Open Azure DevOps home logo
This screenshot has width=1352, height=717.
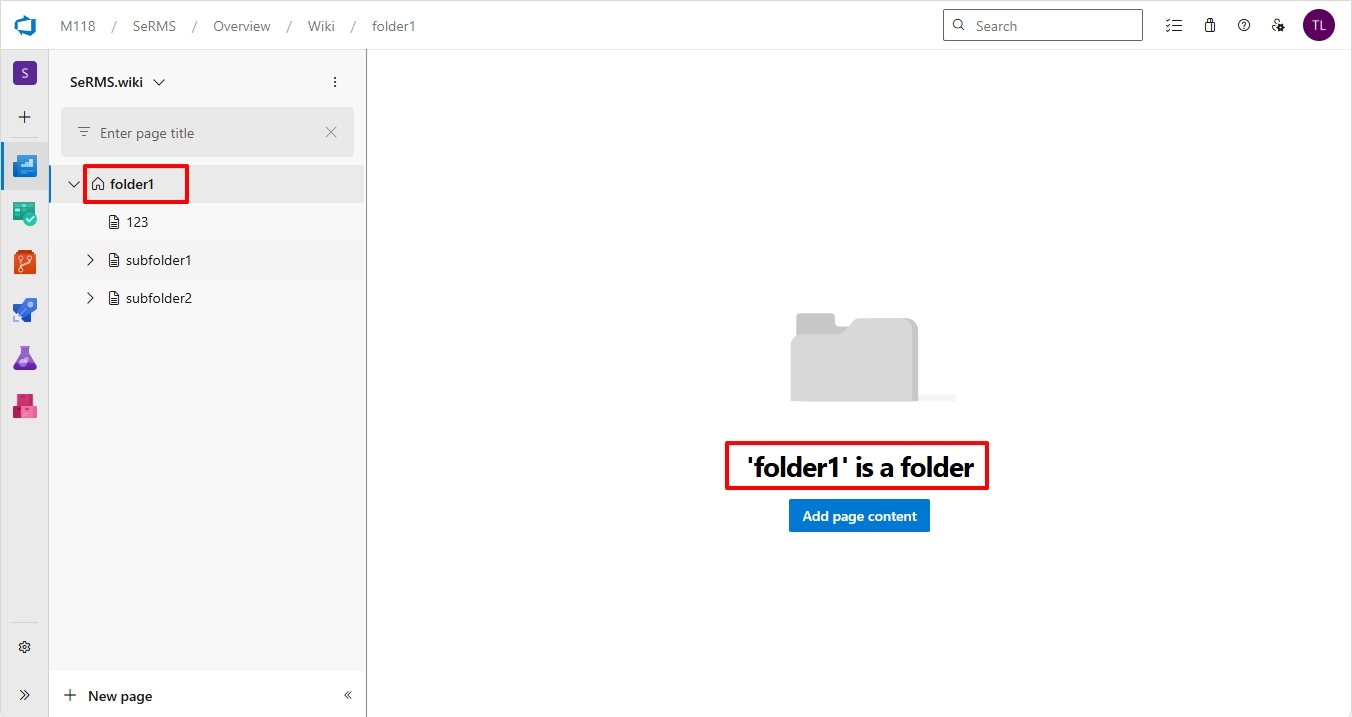coord(25,26)
